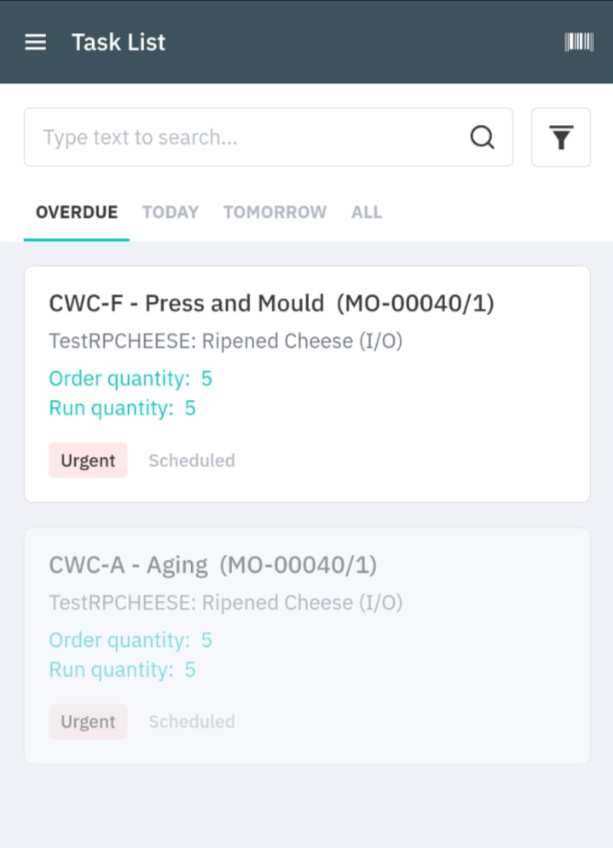Click Order quantity on Press and Mould card
Screen dimensions: 613x848
130,379
